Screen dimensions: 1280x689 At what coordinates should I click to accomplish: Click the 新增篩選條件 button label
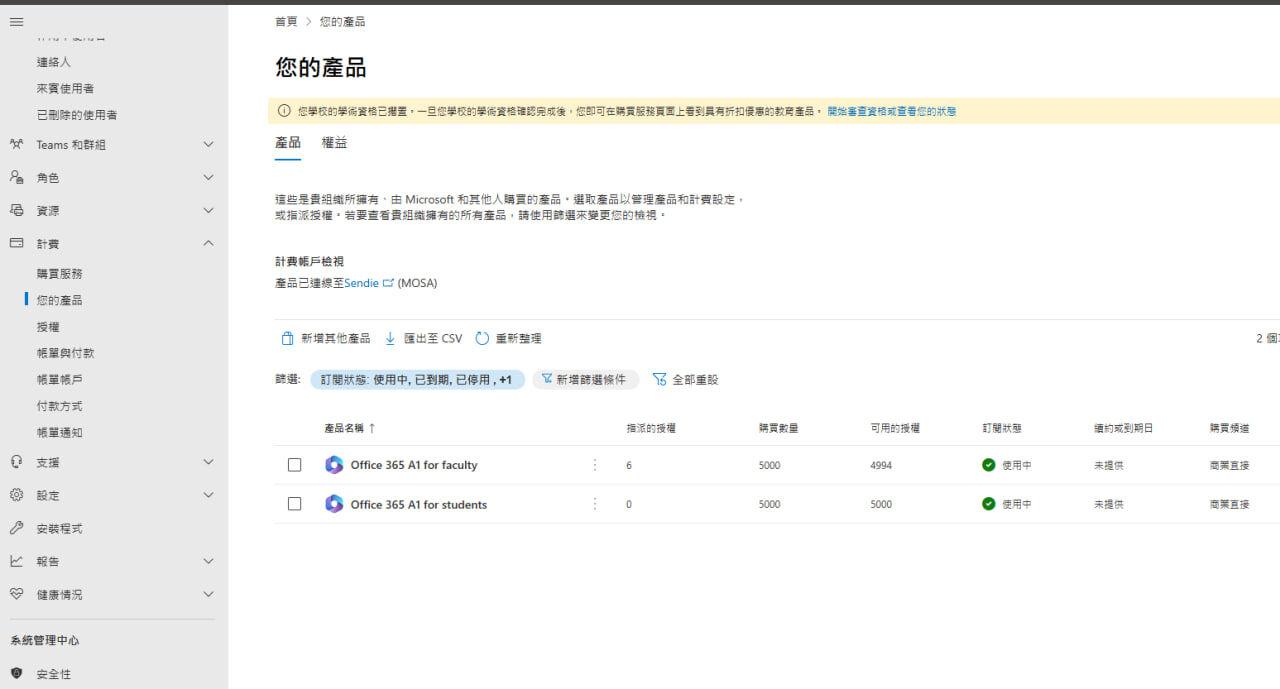pyautogui.click(x=591, y=380)
